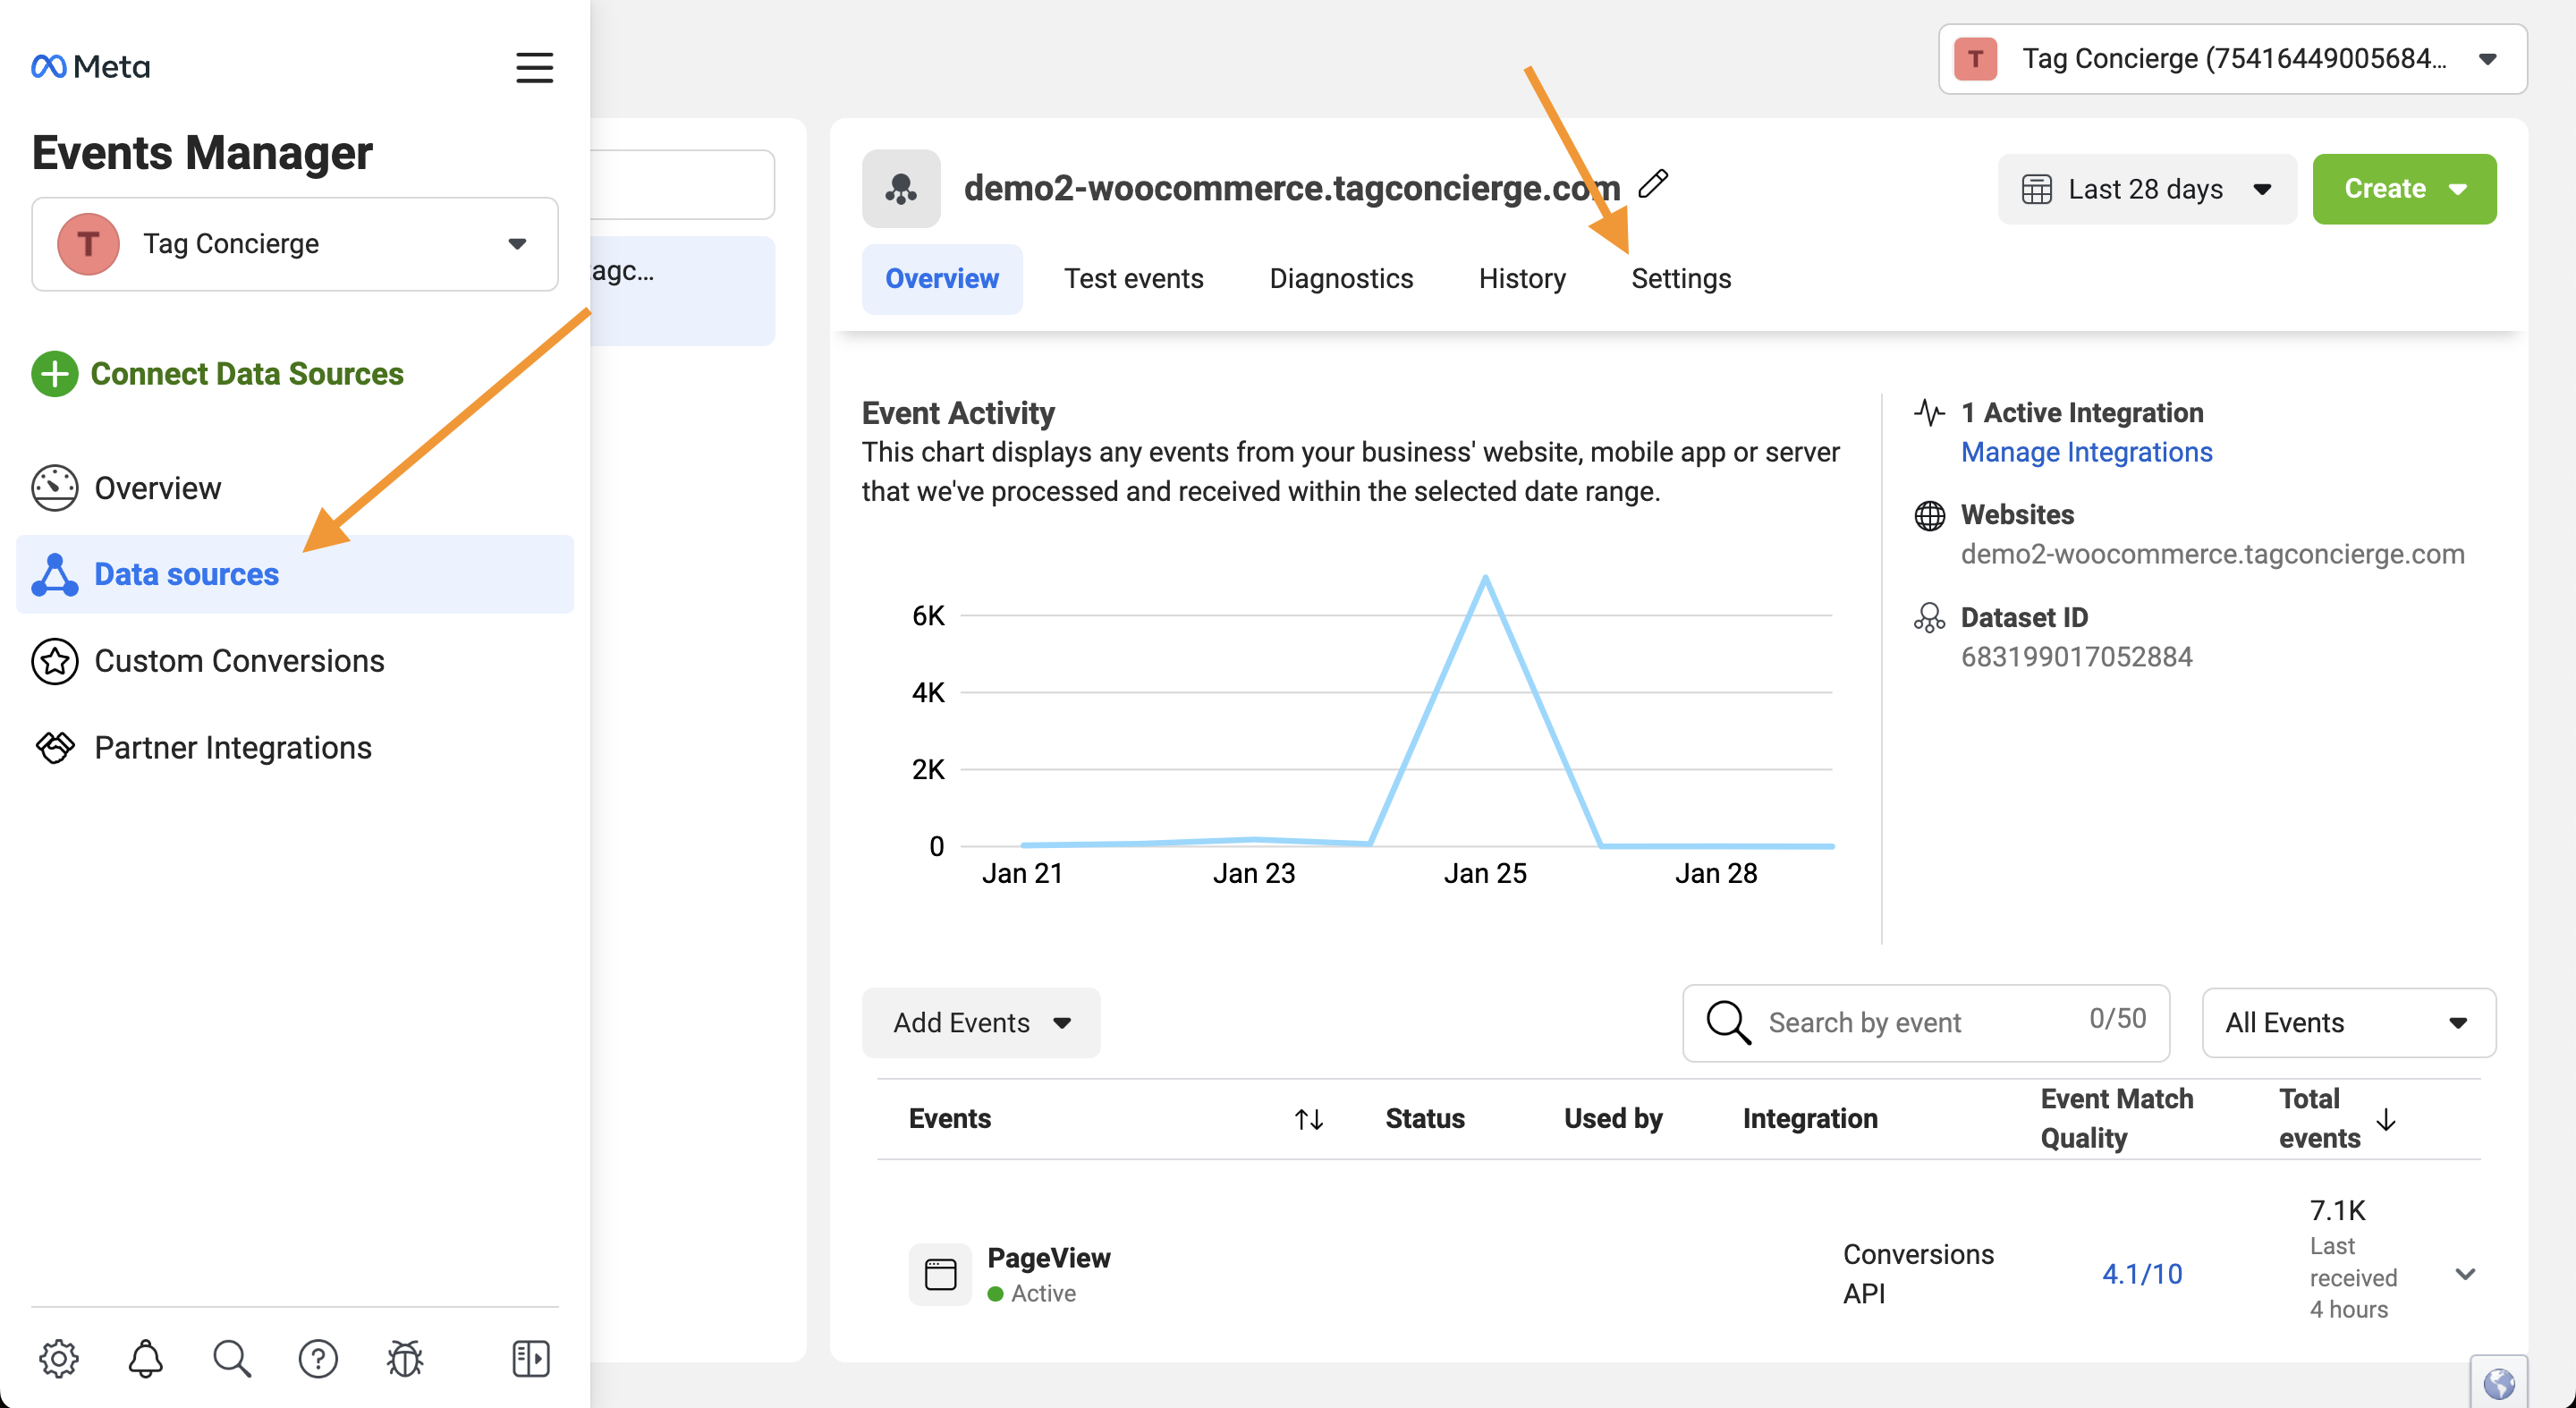Click the Integration column header
This screenshot has height=1408, width=2576.
(x=1810, y=1118)
